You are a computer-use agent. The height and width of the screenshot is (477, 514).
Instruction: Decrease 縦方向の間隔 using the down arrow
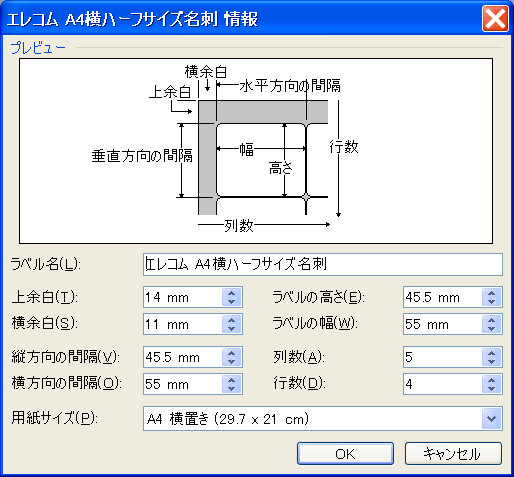pyautogui.click(x=231, y=361)
